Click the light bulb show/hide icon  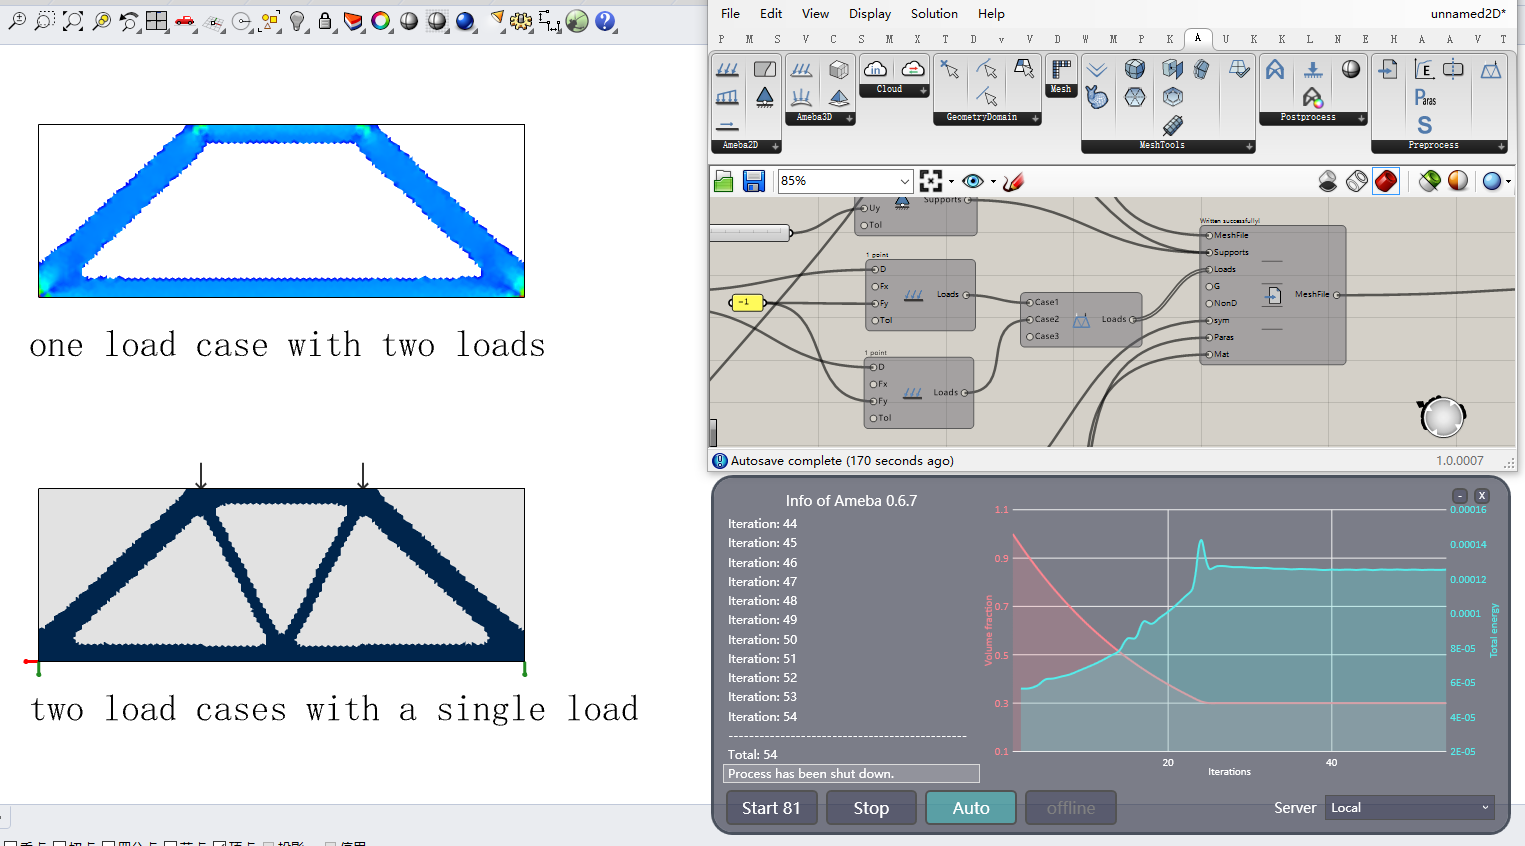tap(297, 20)
